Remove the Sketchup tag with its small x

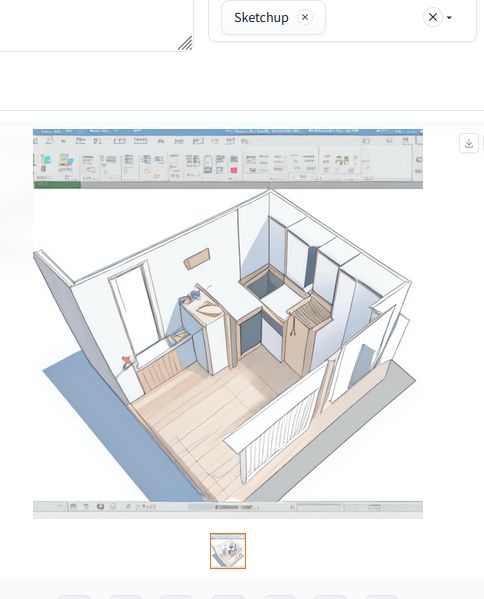(305, 17)
